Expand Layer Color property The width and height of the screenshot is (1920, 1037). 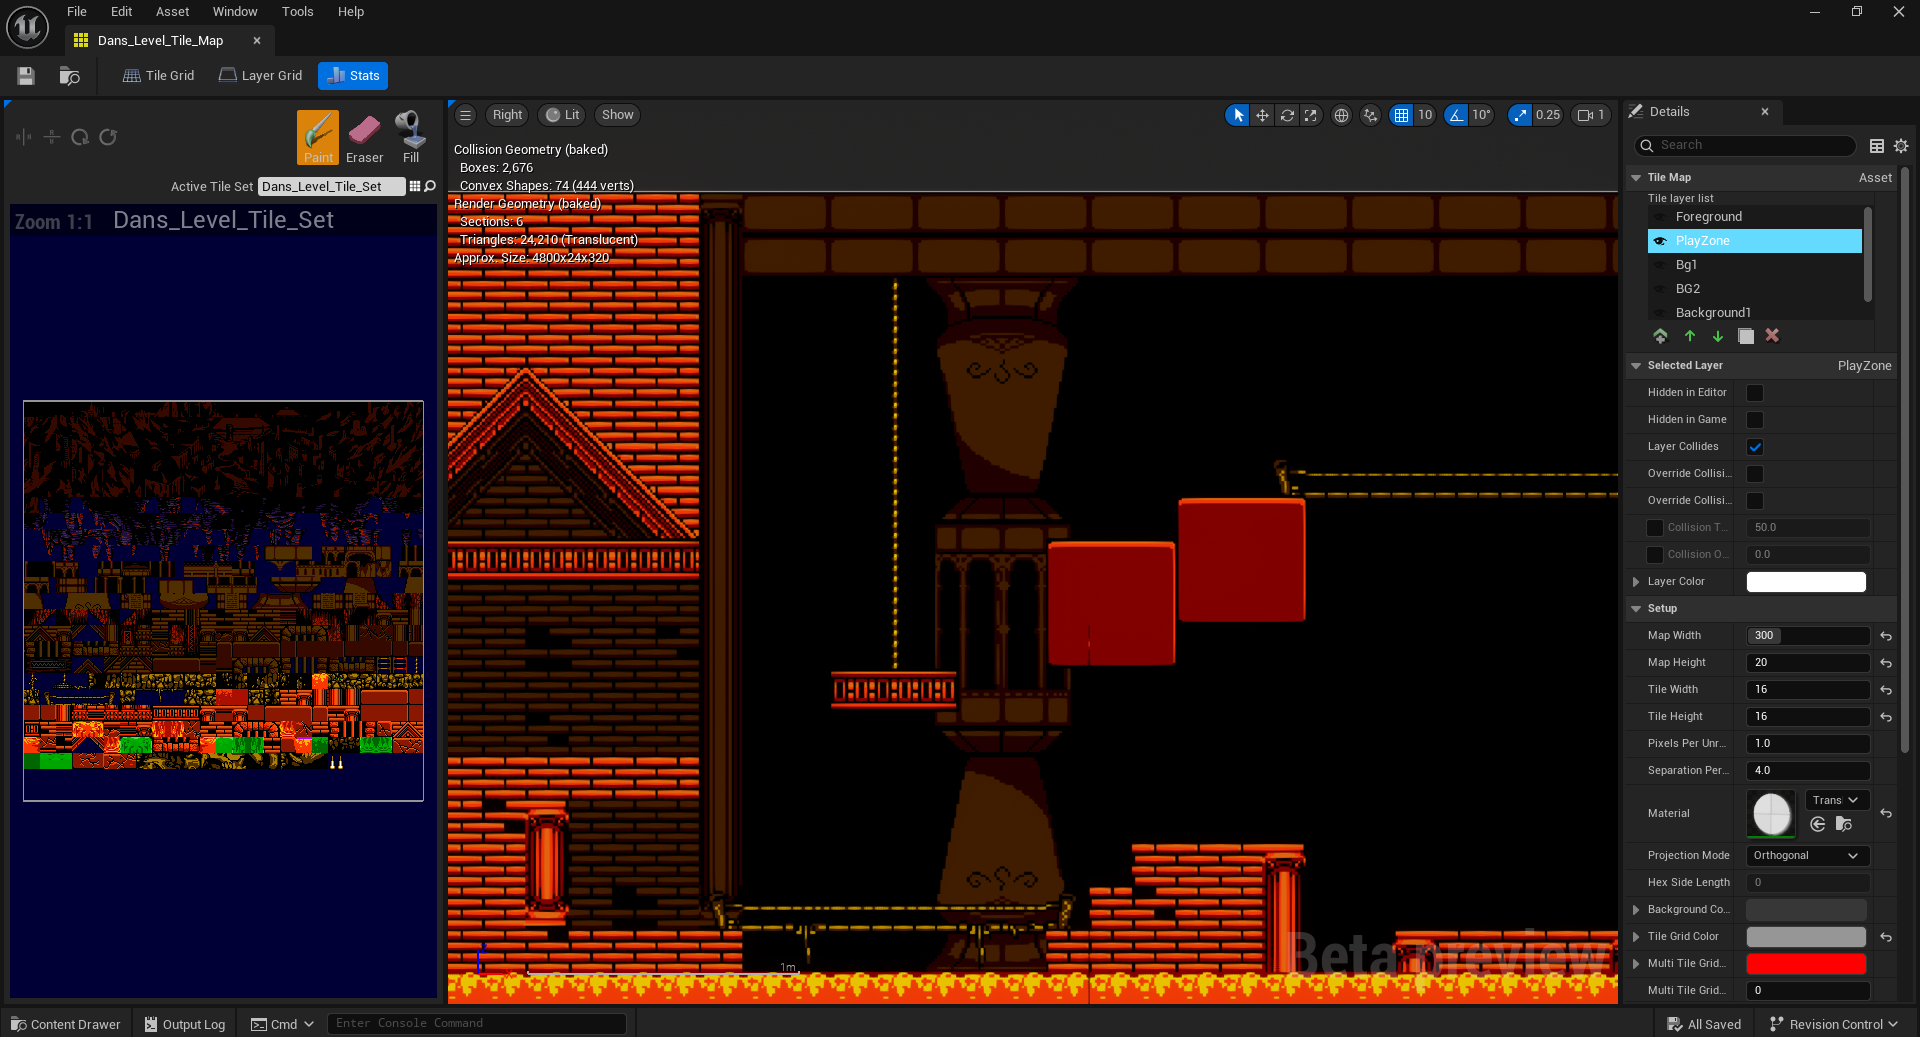pyautogui.click(x=1636, y=582)
